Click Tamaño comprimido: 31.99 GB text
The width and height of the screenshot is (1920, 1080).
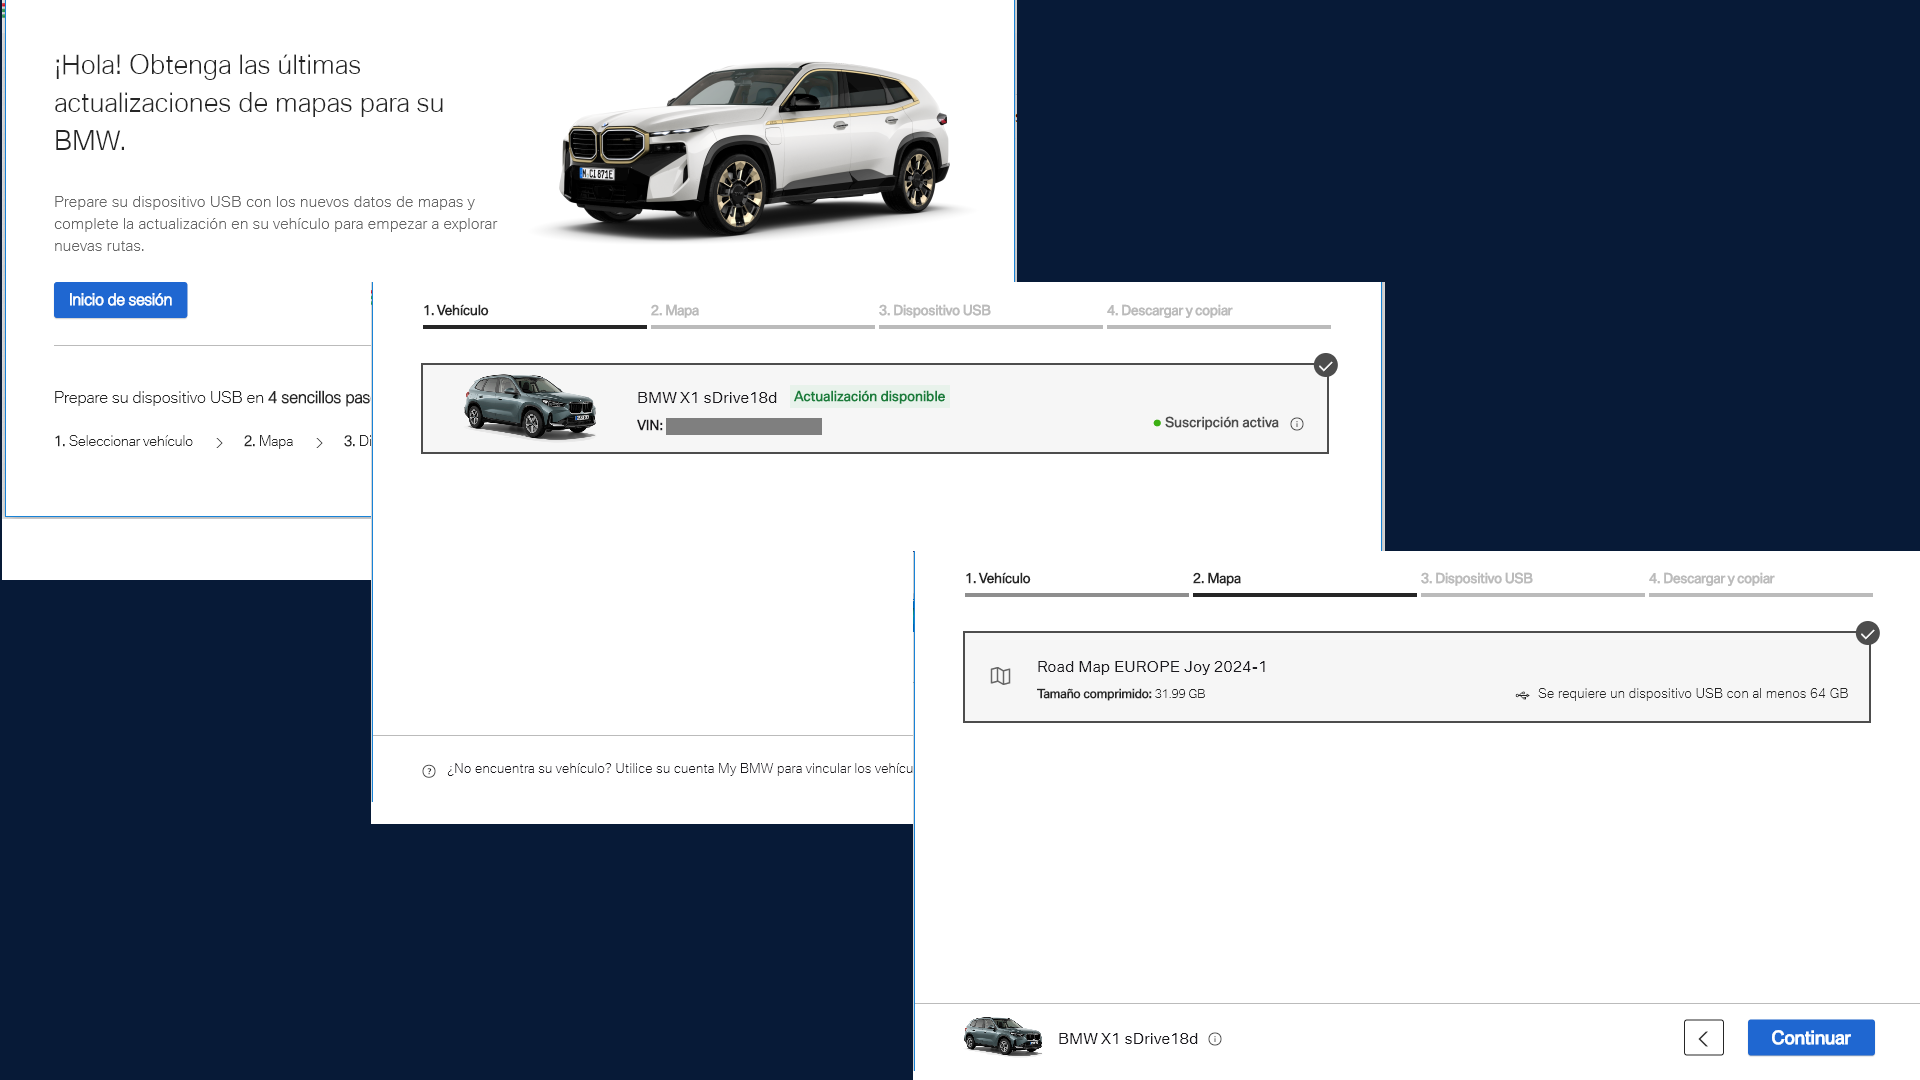[1121, 694]
